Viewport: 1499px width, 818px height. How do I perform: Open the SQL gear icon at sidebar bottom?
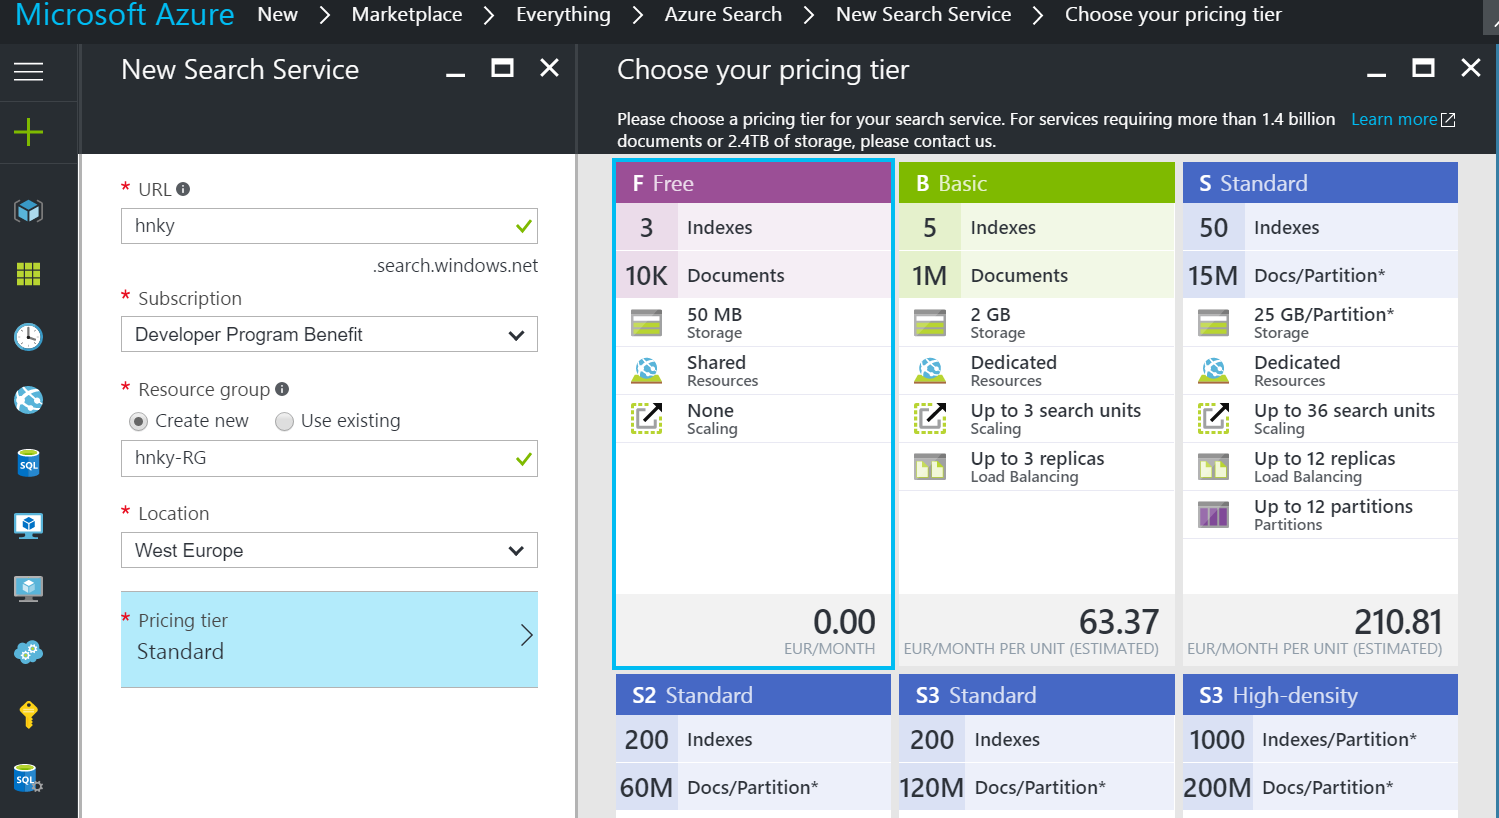click(28, 778)
